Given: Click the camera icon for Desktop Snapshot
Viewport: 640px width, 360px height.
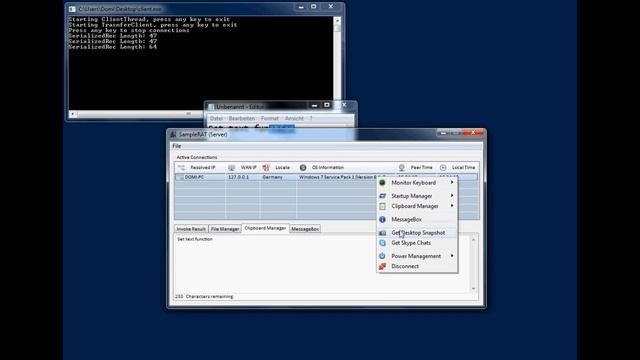Looking at the screenshot, I should pyautogui.click(x=382, y=233).
